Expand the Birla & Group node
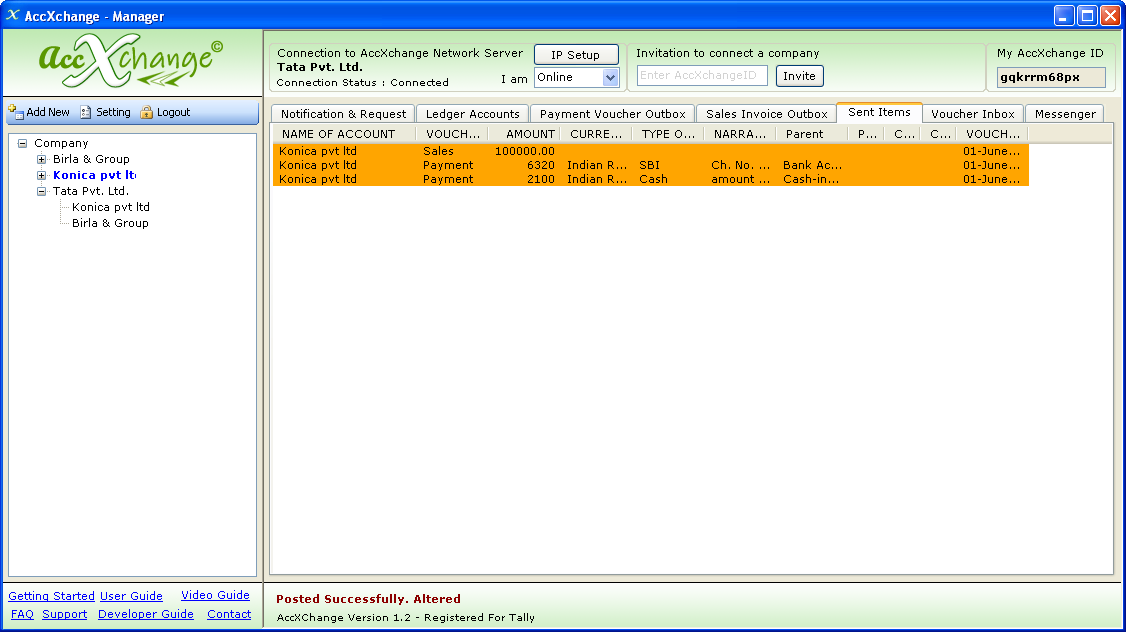Image resolution: width=1126 pixels, height=632 pixels. coord(42,159)
